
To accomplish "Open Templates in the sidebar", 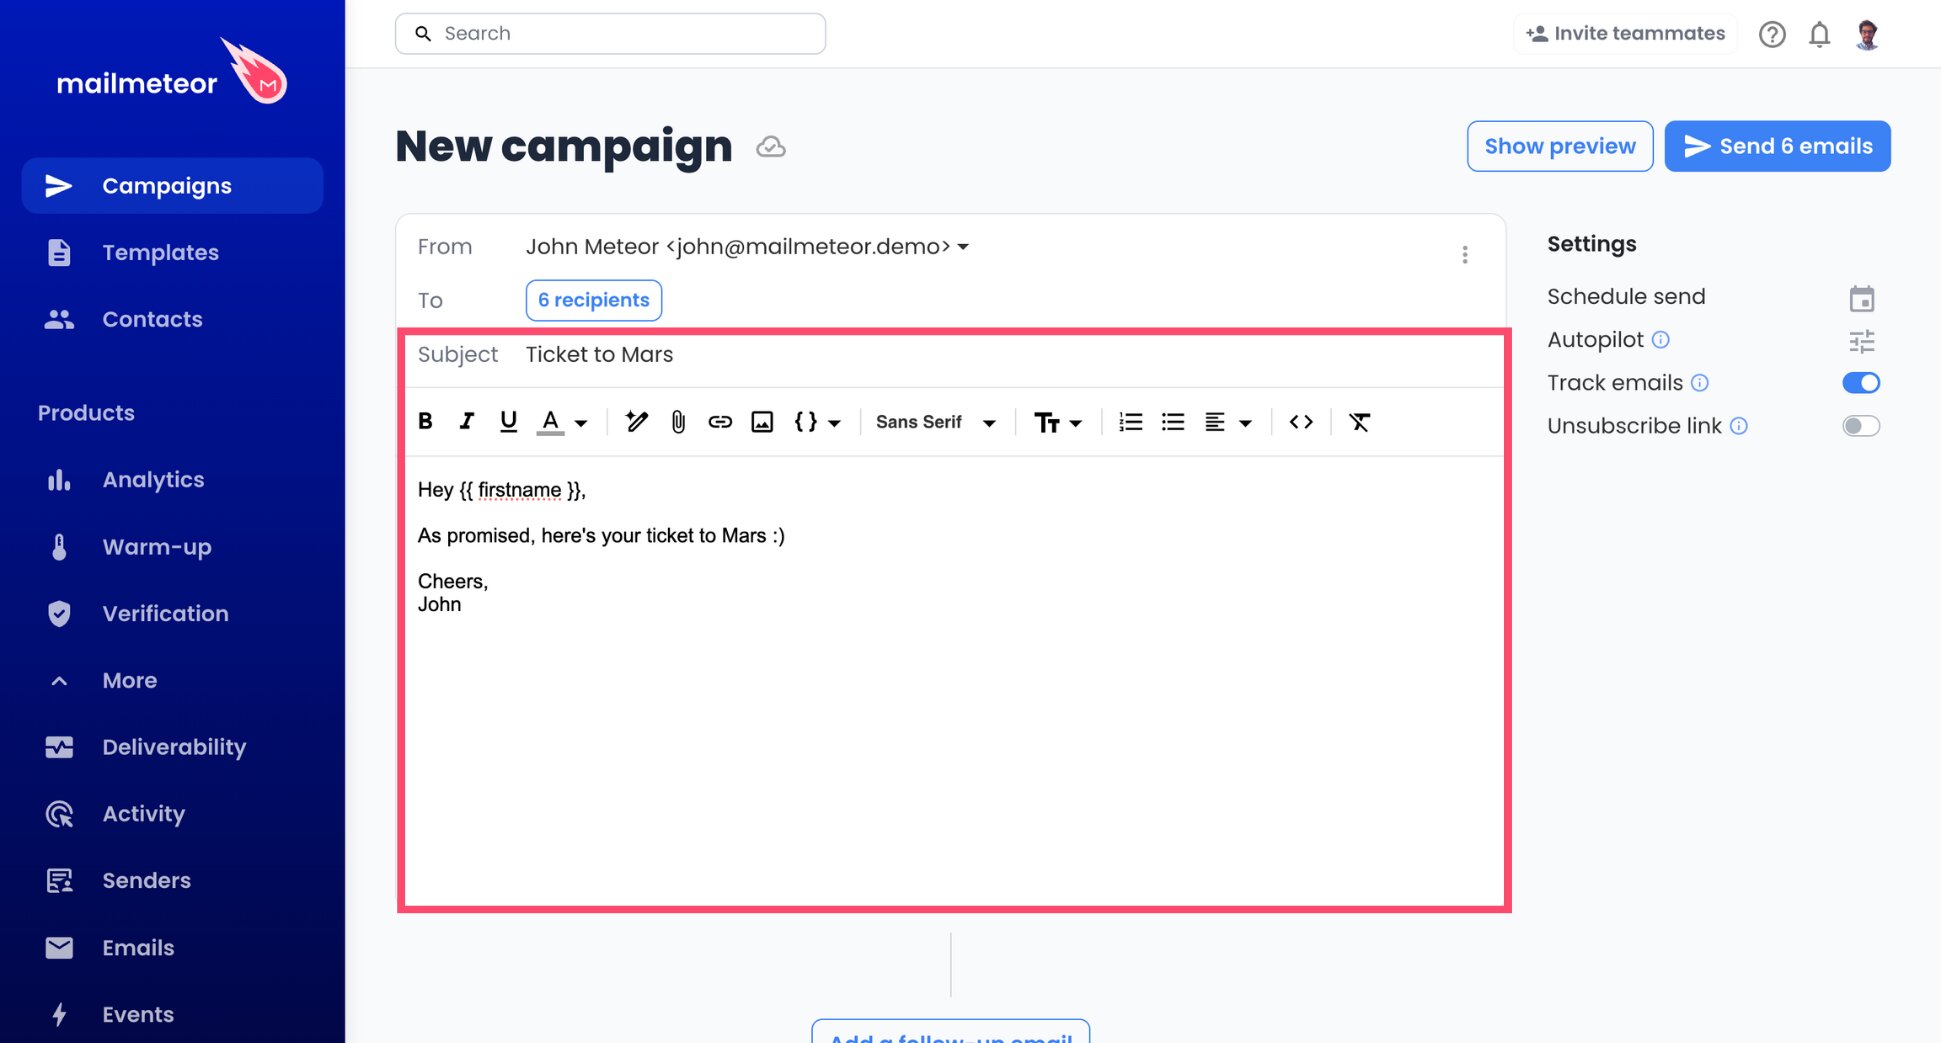I will click(x=172, y=252).
